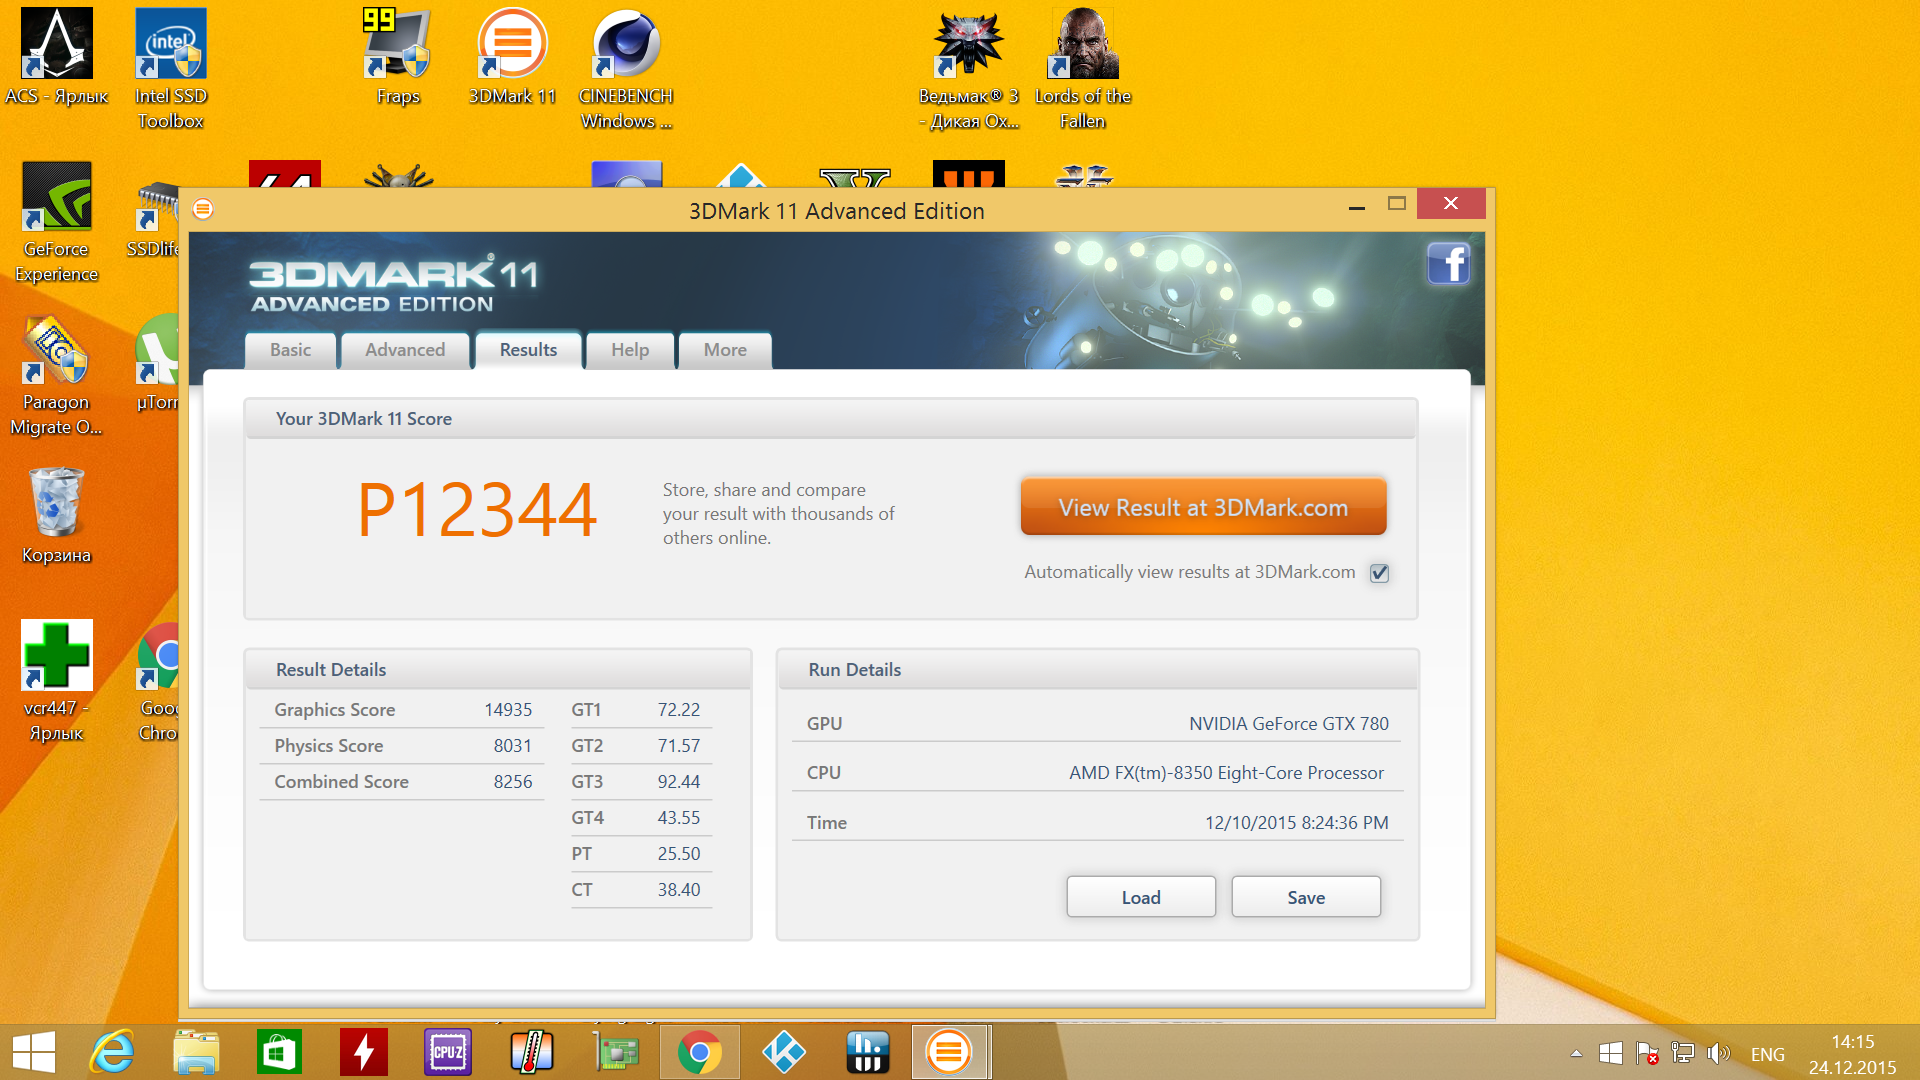Click the GT2 result 71.57

click(679, 746)
